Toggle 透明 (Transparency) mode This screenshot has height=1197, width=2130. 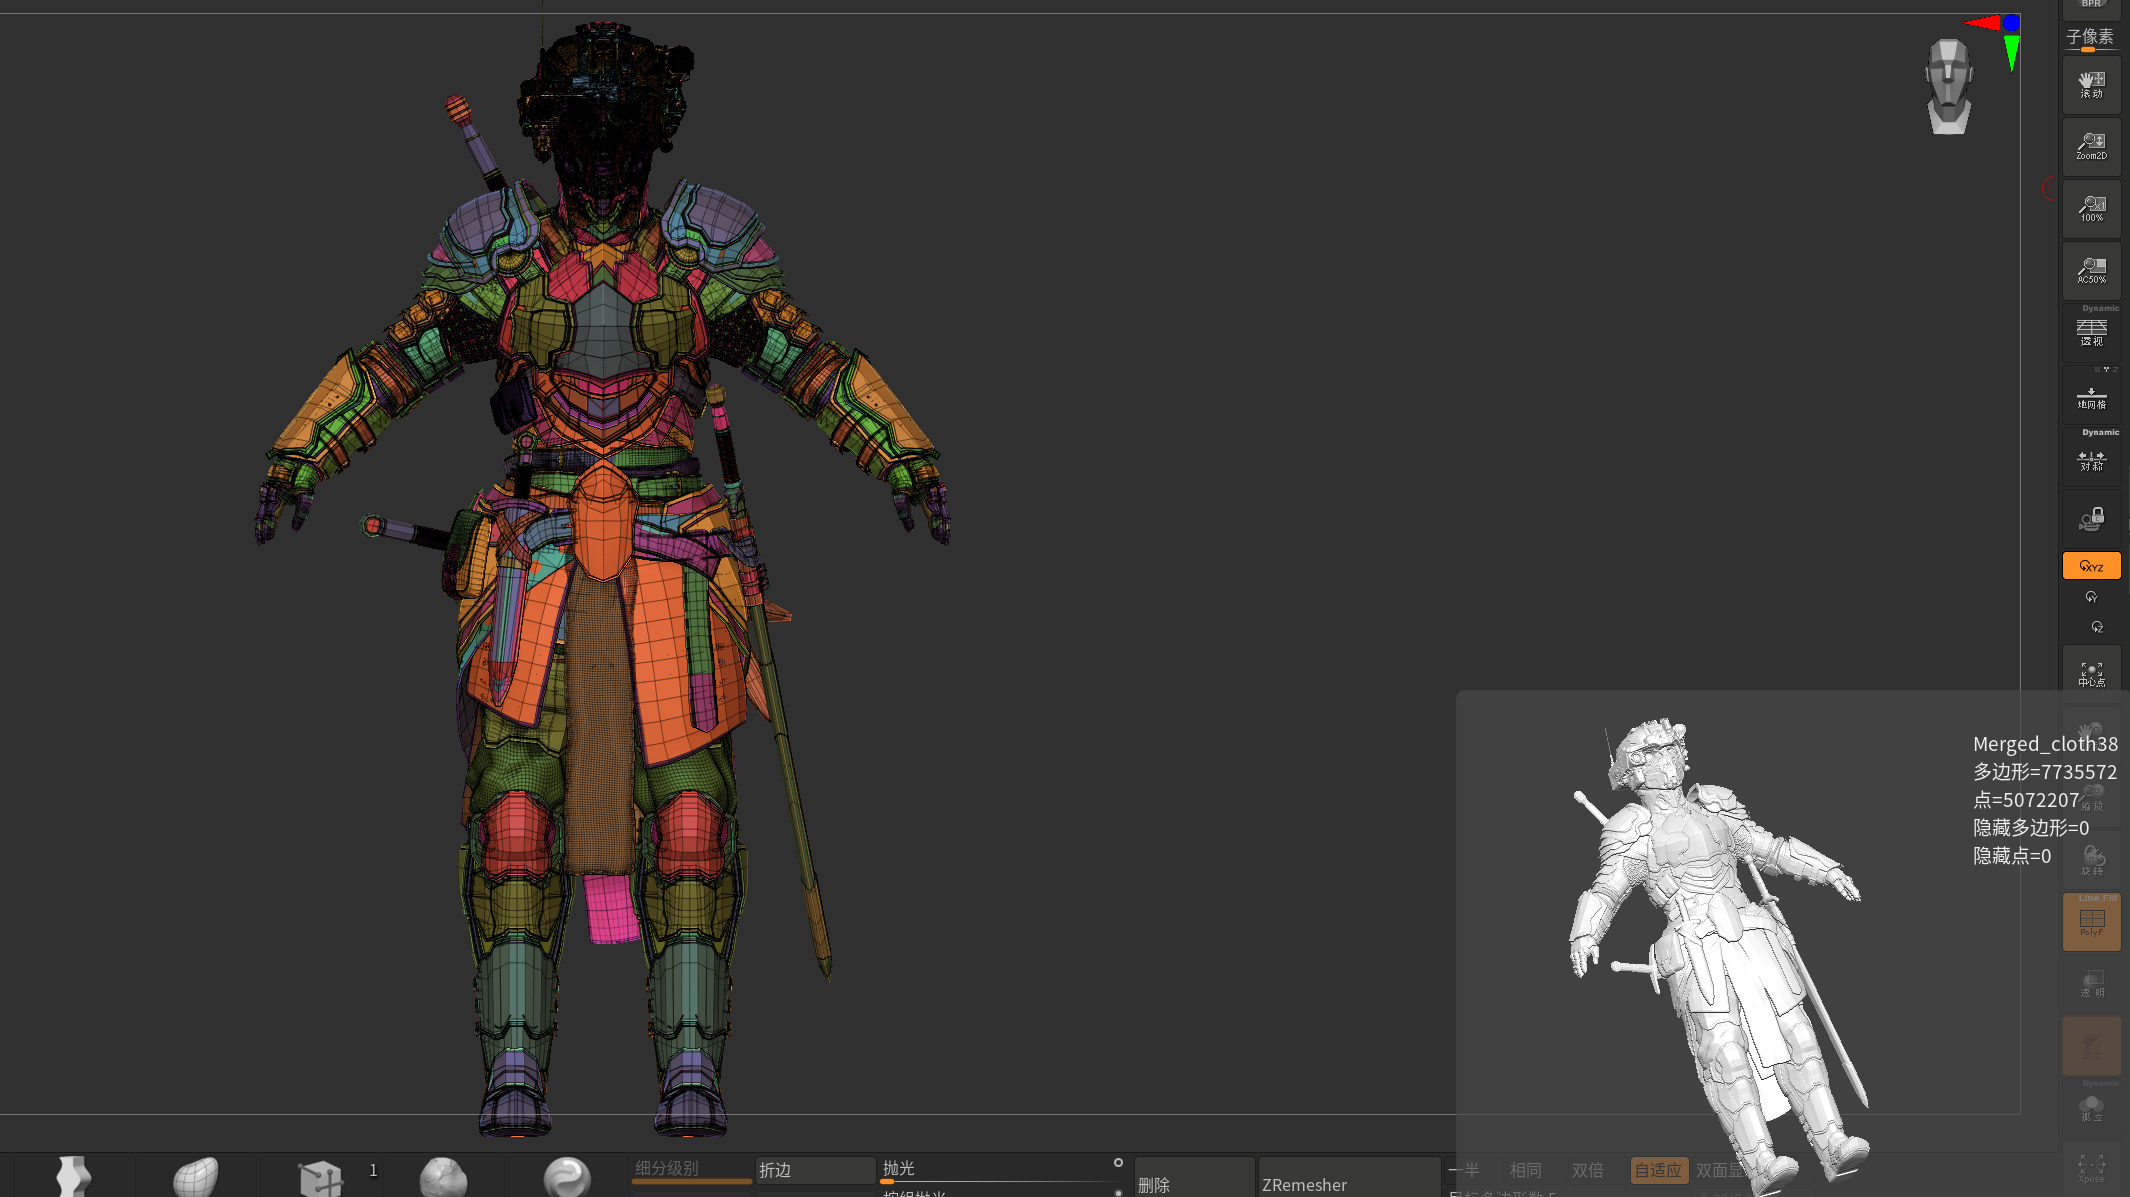point(2091,984)
